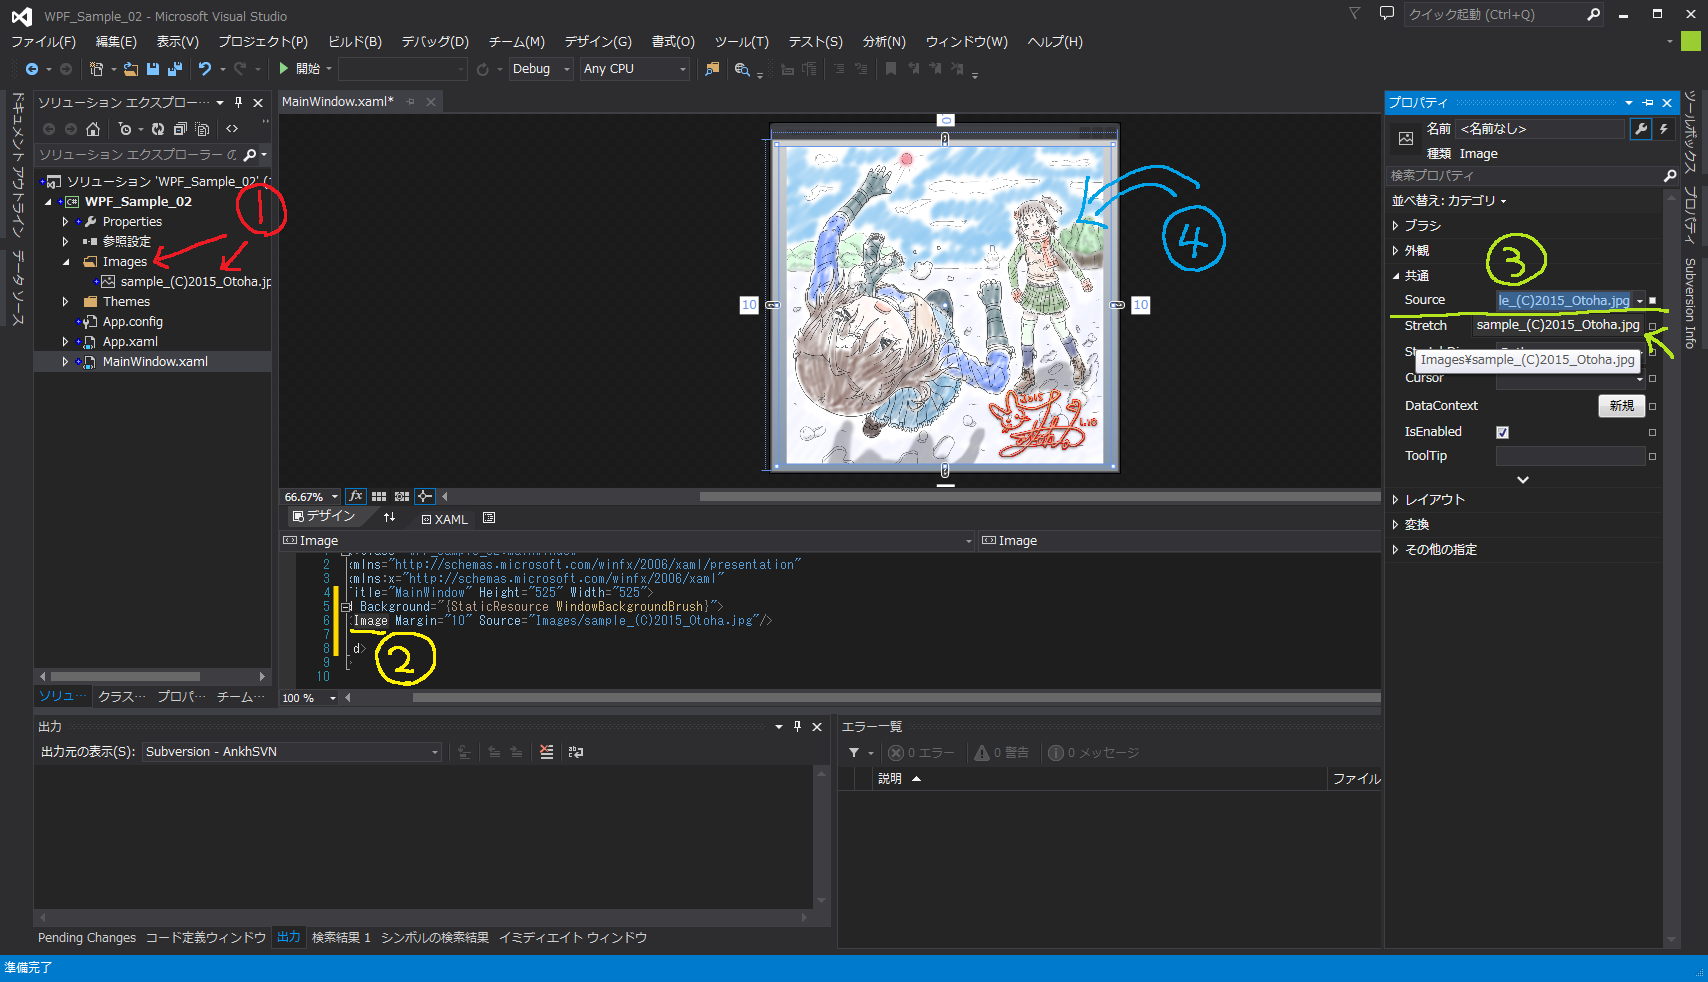Image resolution: width=1708 pixels, height=982 pixels.
Task: Show more common properties with down chevron
Action: pyautogui.click(x=1523, y=480)
